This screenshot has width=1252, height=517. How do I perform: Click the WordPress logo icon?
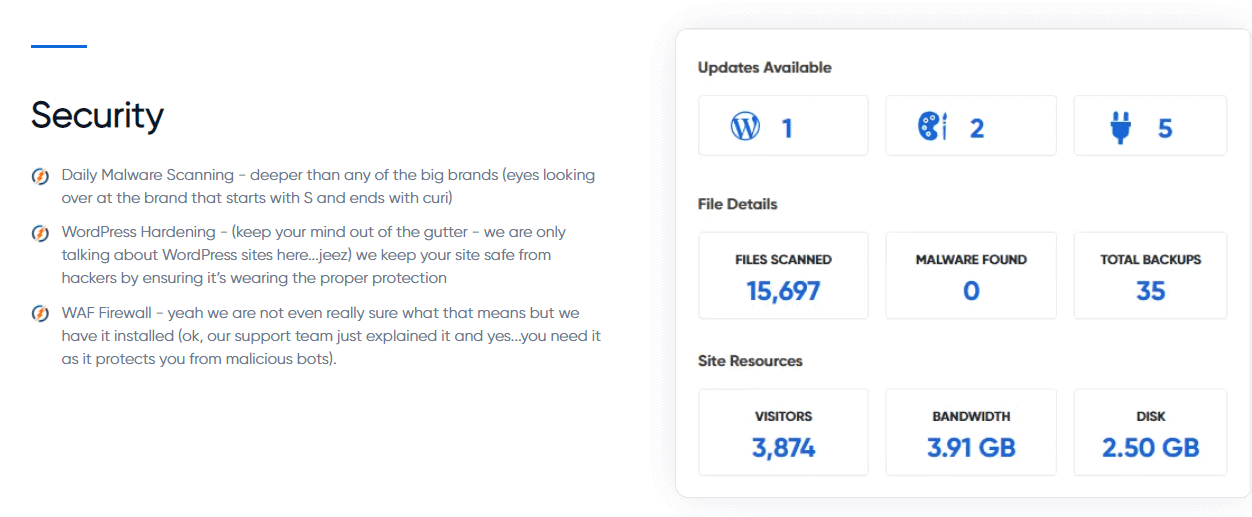745,127
